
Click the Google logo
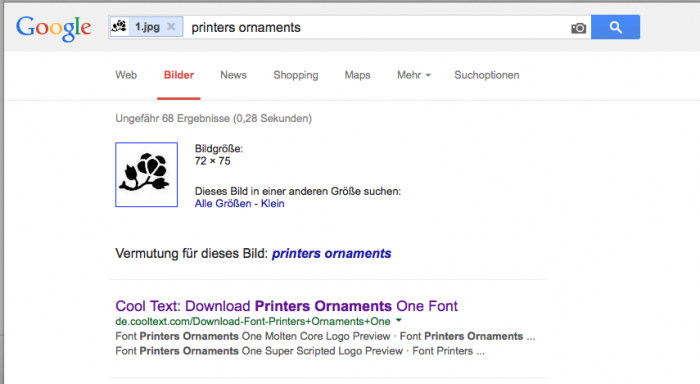coord(54,28)
